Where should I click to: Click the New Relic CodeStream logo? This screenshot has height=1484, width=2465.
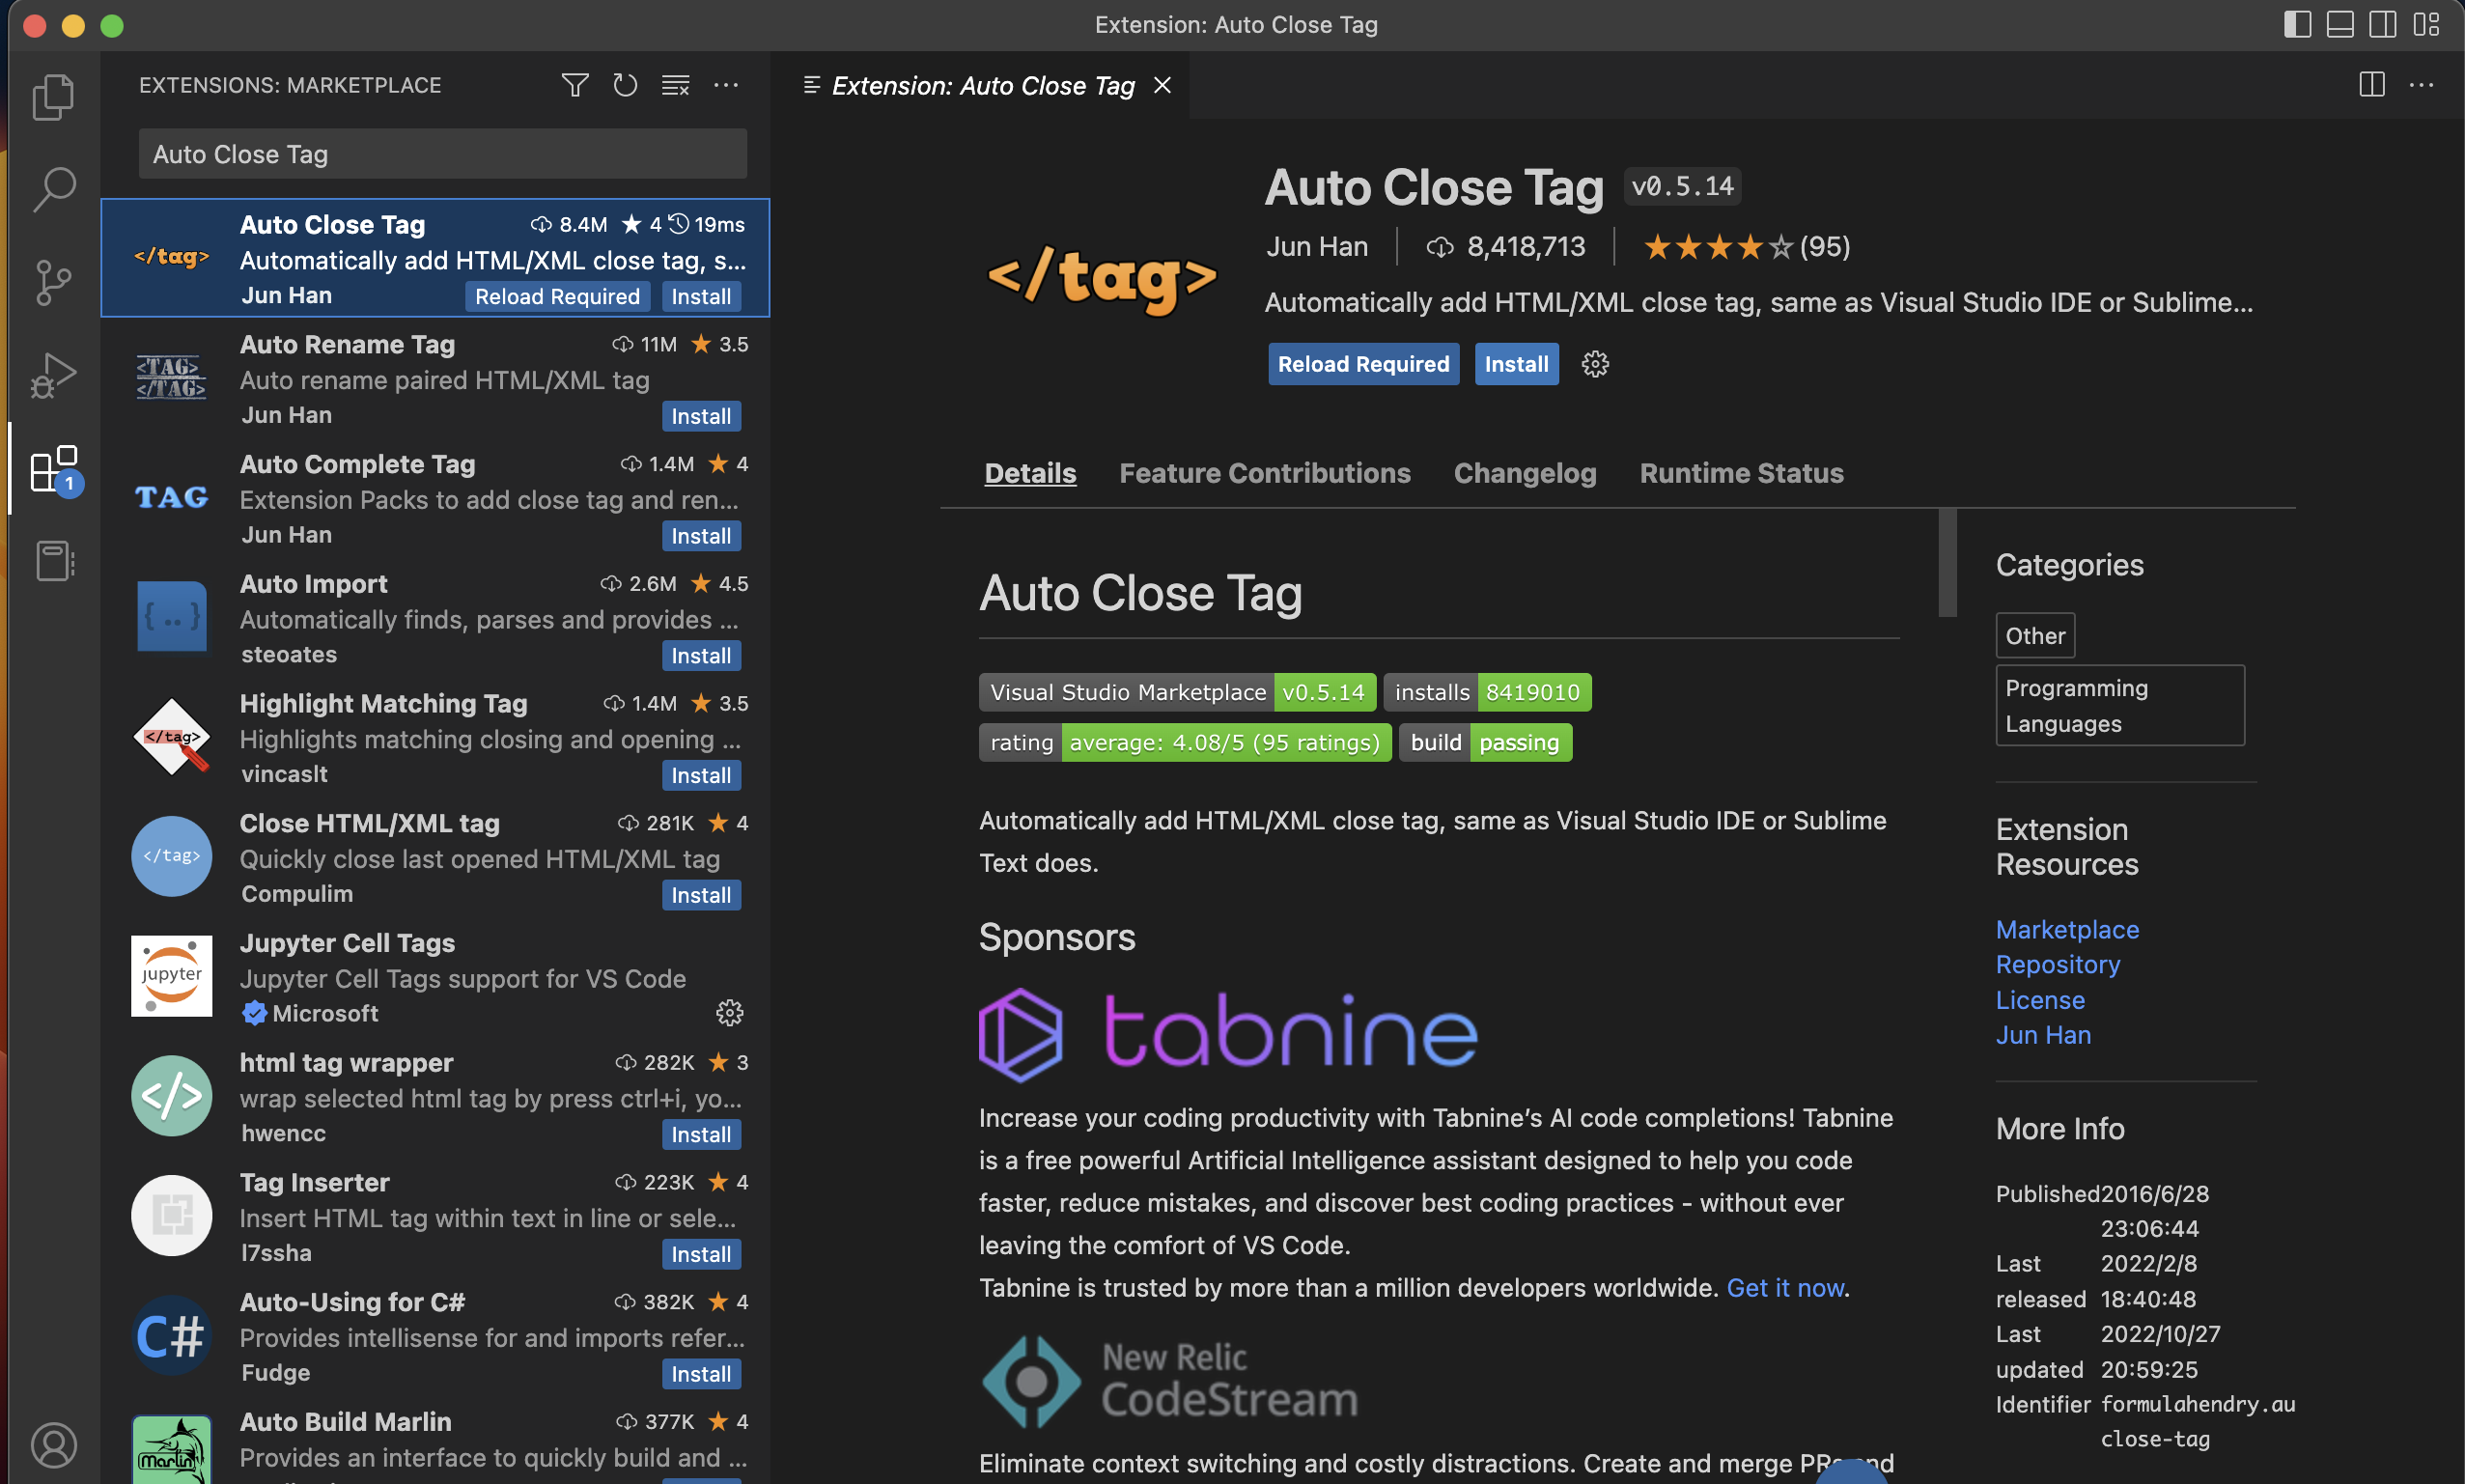click(1170, 1381)
